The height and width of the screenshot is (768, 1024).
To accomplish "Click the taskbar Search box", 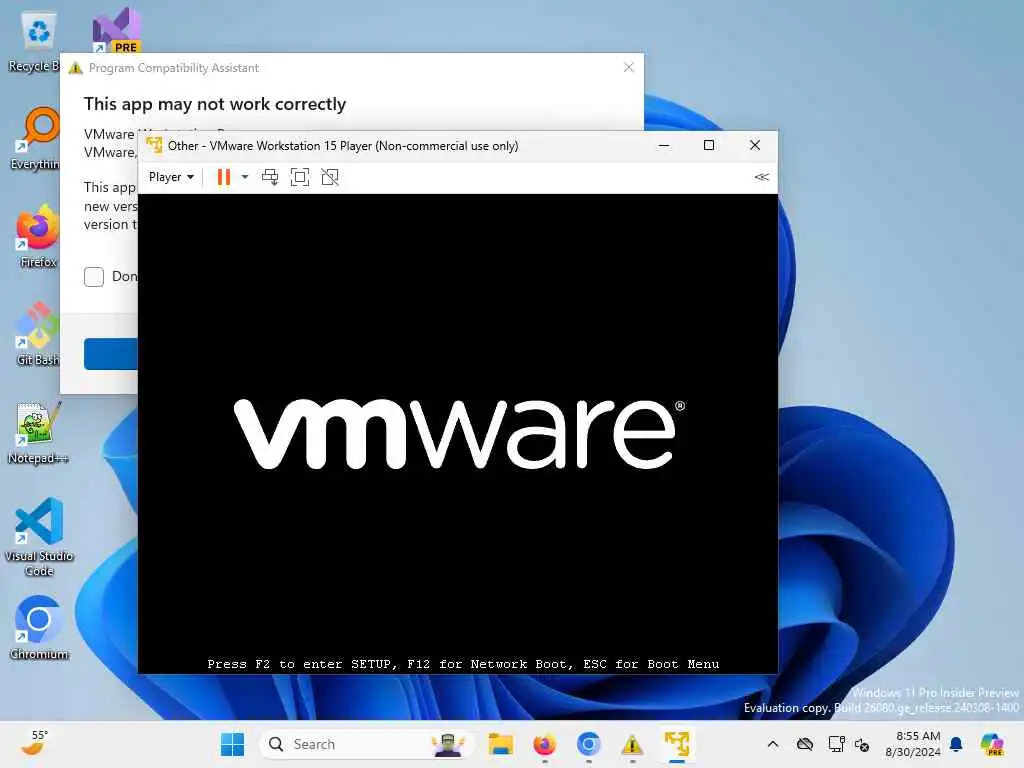I will tap(366, 744).
